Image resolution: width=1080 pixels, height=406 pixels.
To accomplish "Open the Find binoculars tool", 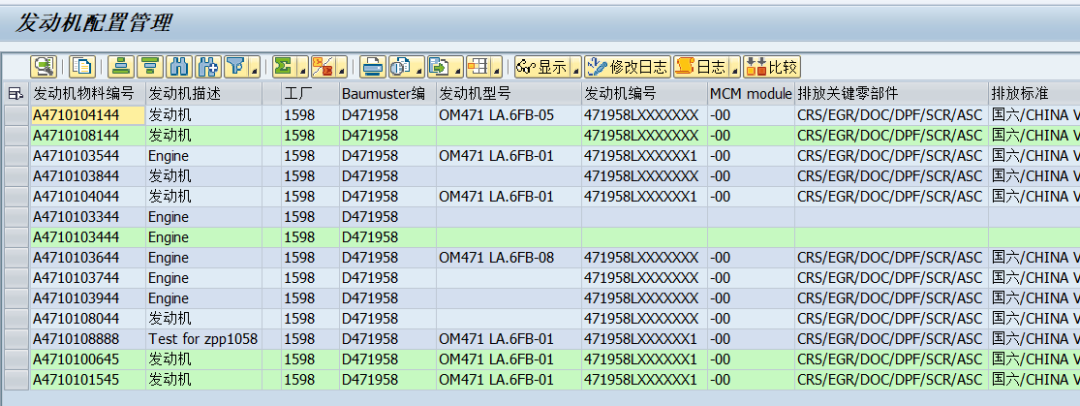I will (x=179, y=67).
